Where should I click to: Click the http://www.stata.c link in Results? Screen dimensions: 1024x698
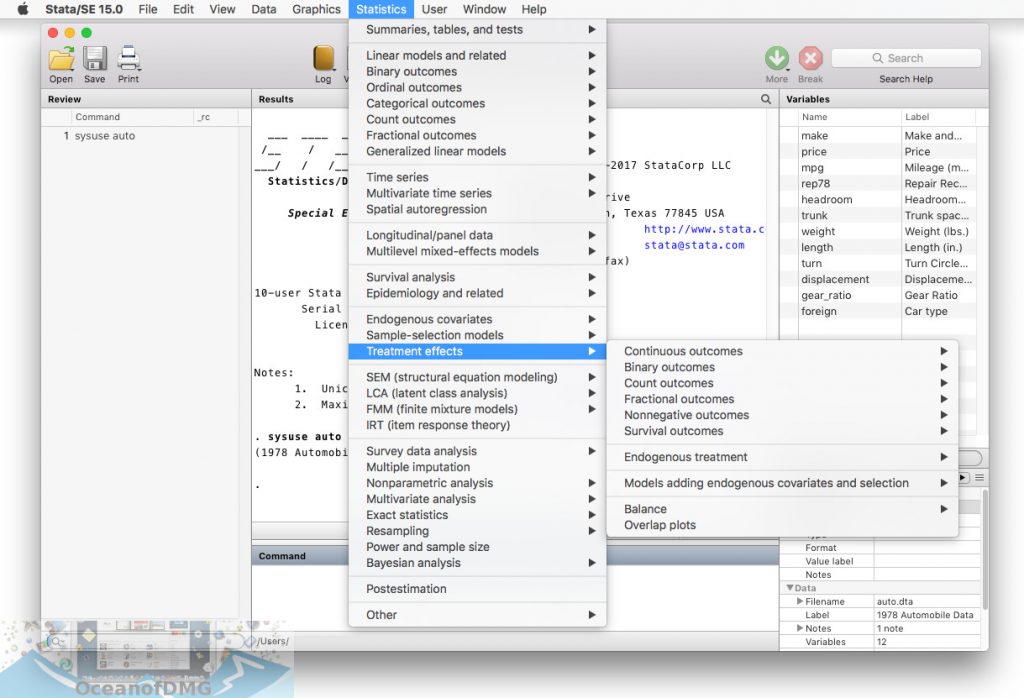704,229
